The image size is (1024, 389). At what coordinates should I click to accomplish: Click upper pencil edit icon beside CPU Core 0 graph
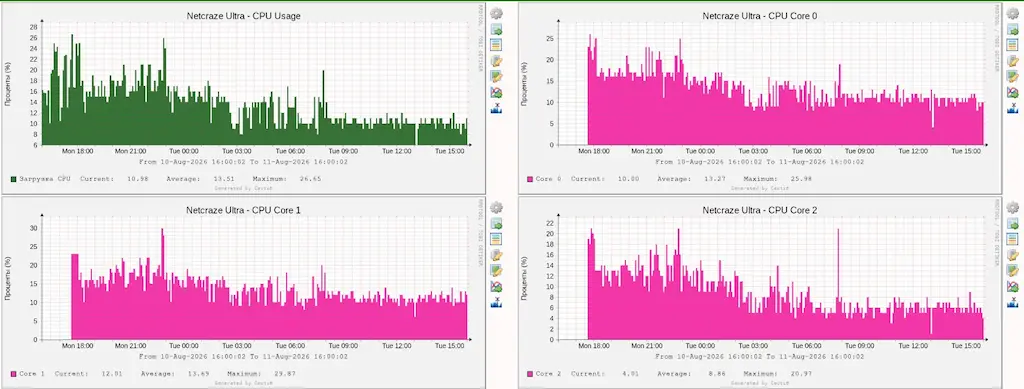pyautogui.click(x=1013, y=61)
